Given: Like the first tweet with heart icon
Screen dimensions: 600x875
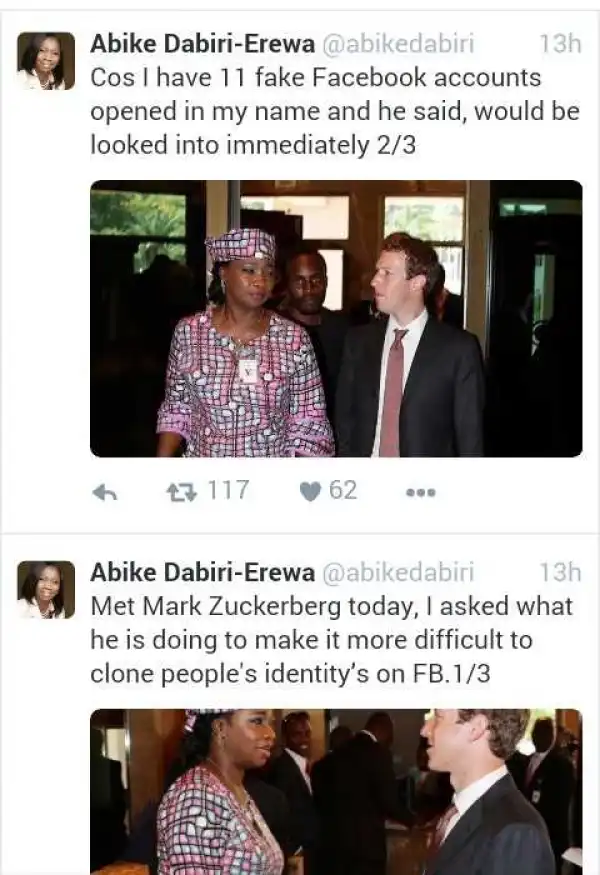Looking at the screenshot, I should pos(312,491).
